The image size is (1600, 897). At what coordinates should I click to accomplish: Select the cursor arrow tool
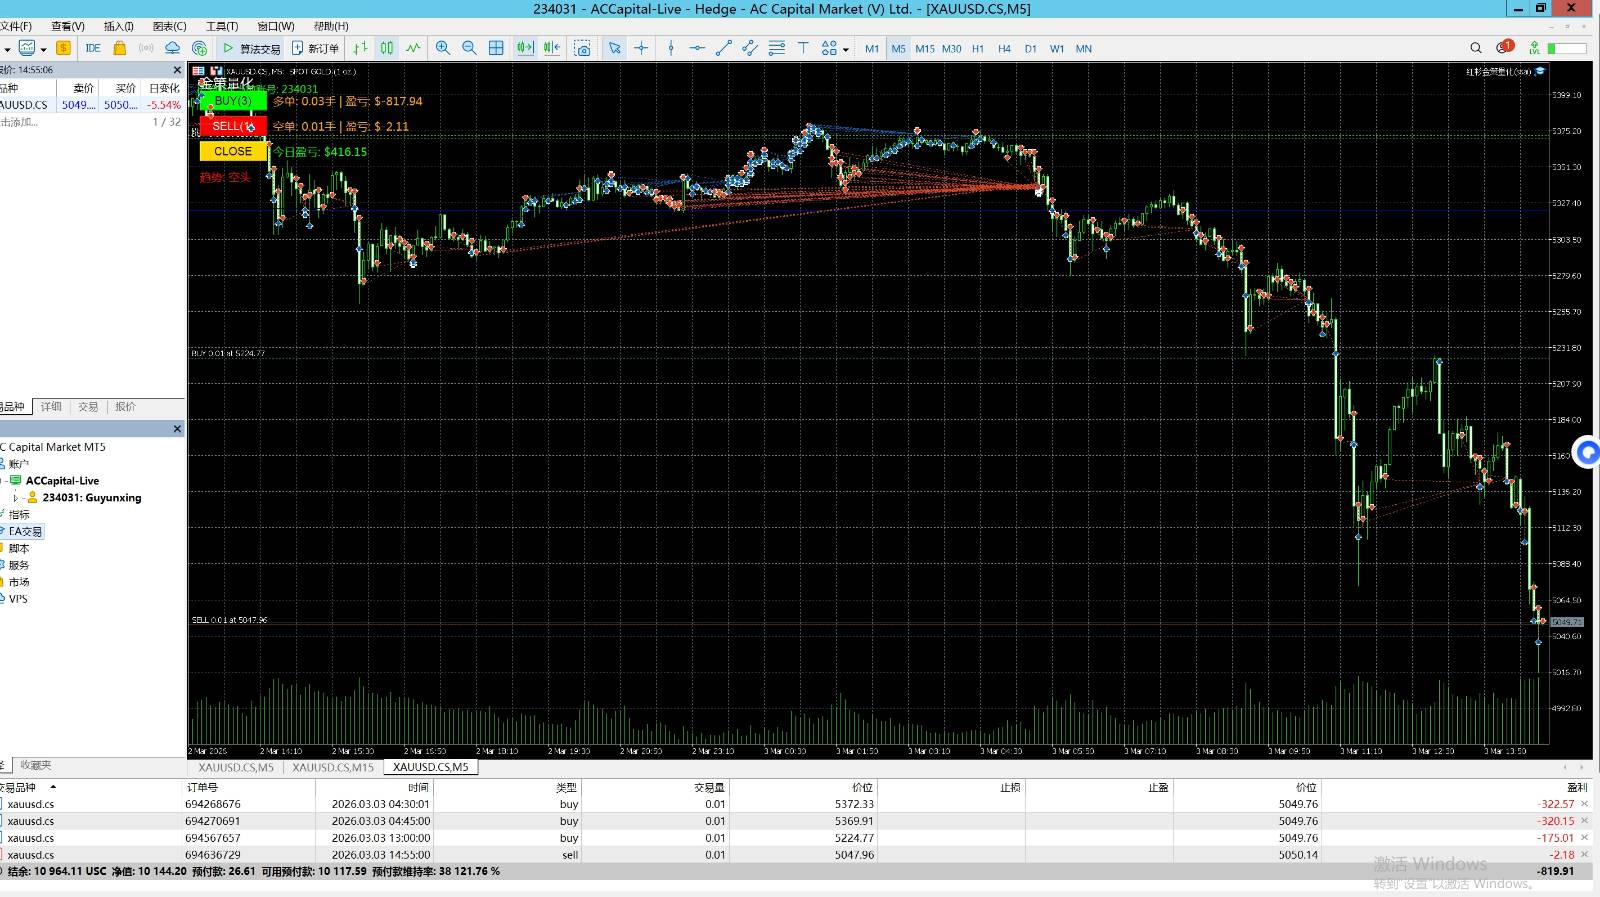614,48
